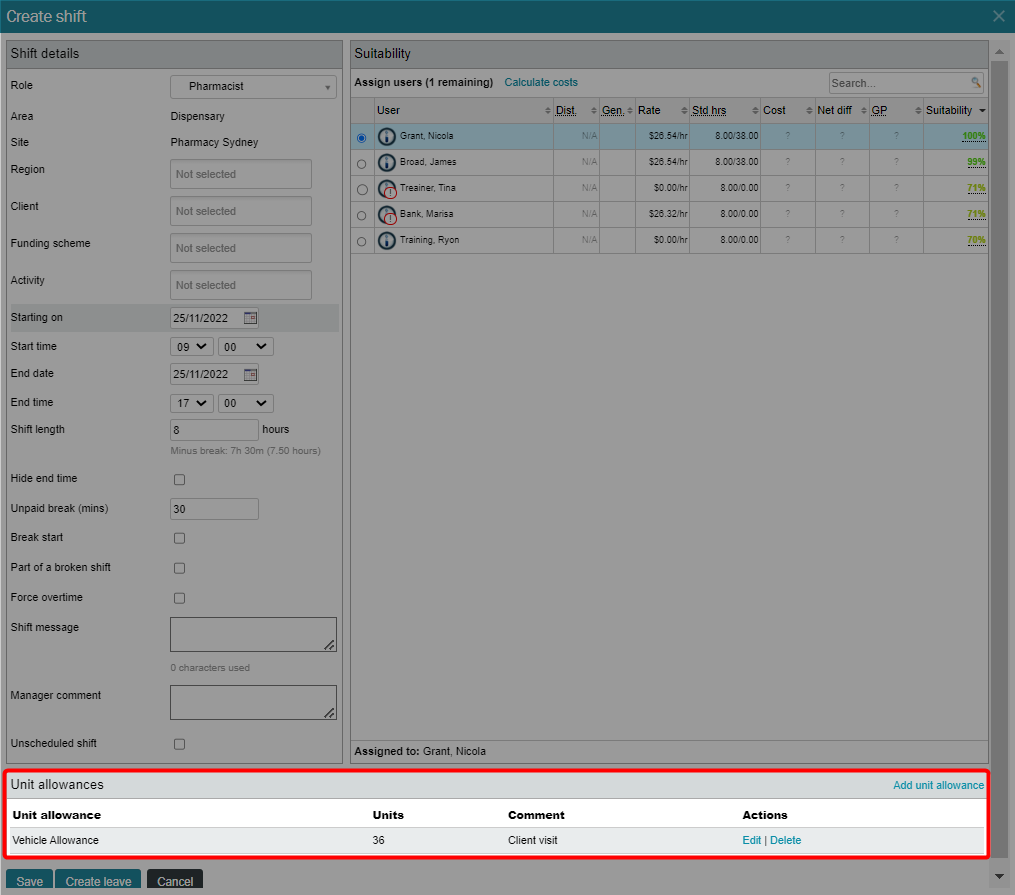Click the warning info icon for Bank, Marisa
This screenshot has width=1015, height=895.
click(x=387, y=215)
